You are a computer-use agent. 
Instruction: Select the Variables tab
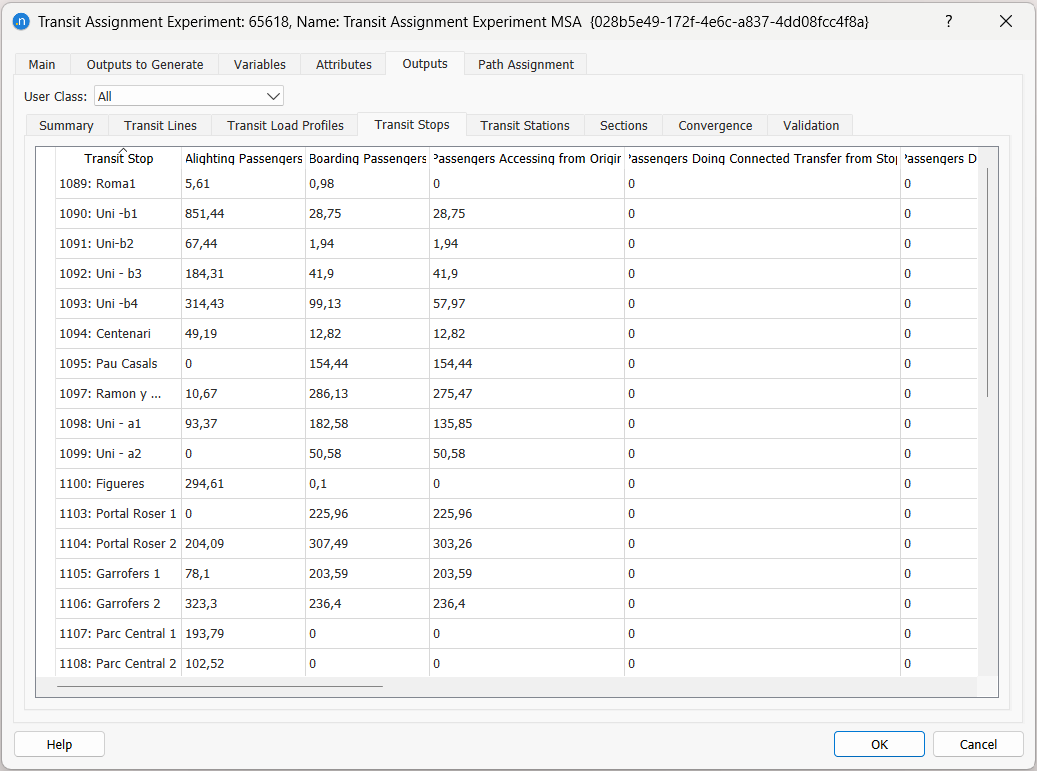click(259, 63)
